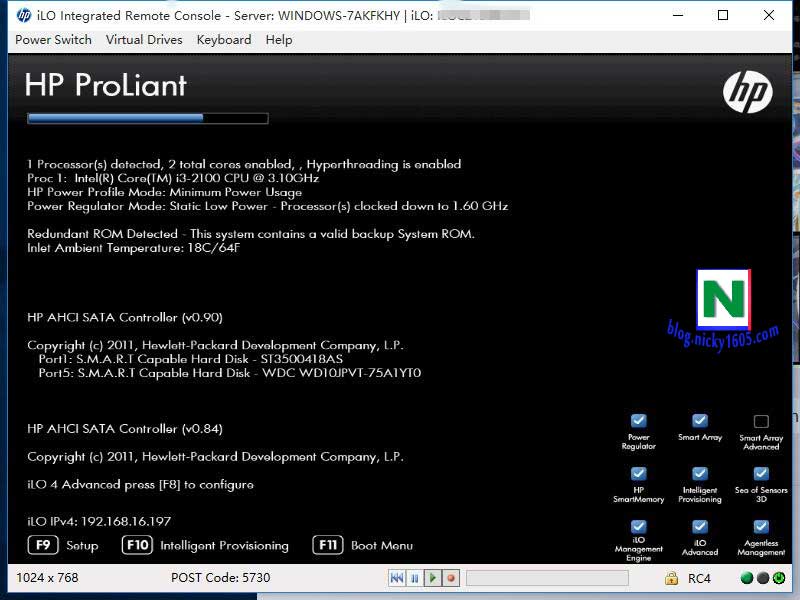Click the green power status icon
This screenshot has height=600, width=800.
[x=779, y=578]
